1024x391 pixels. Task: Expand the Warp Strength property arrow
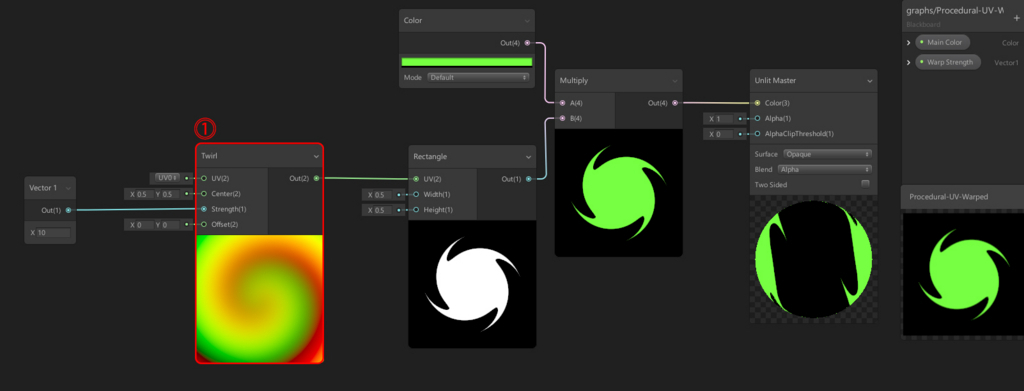coord(908,63)
